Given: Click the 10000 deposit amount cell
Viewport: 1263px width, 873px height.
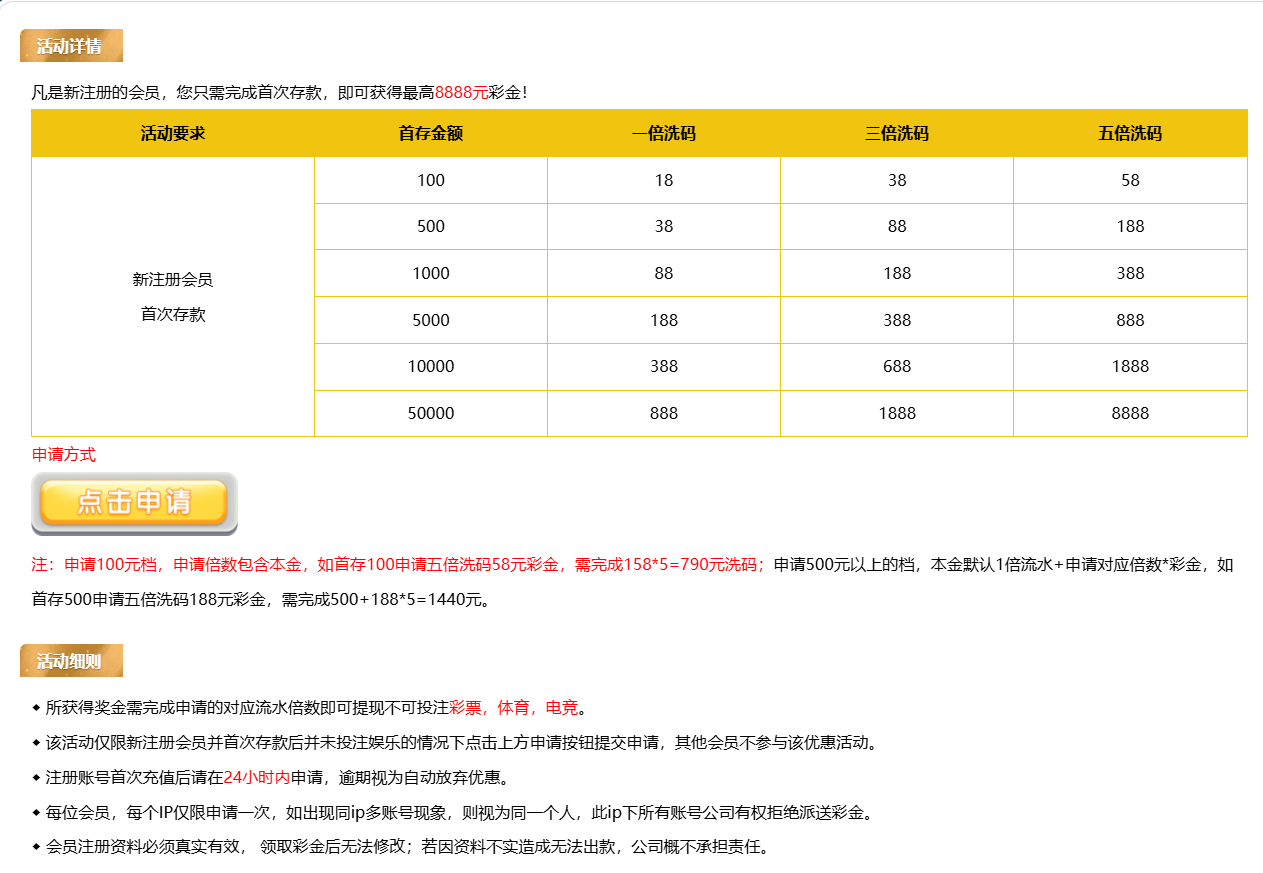Looking at the screenshot, I should tap(431, 367).
